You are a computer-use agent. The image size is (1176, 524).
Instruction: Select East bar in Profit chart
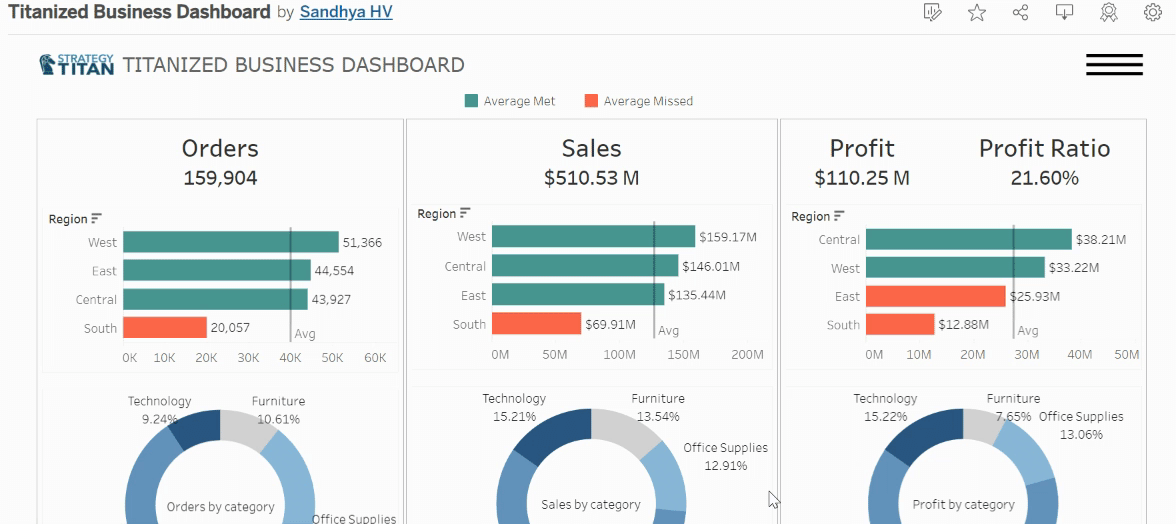pyautogui.click(x=935, y=296)
